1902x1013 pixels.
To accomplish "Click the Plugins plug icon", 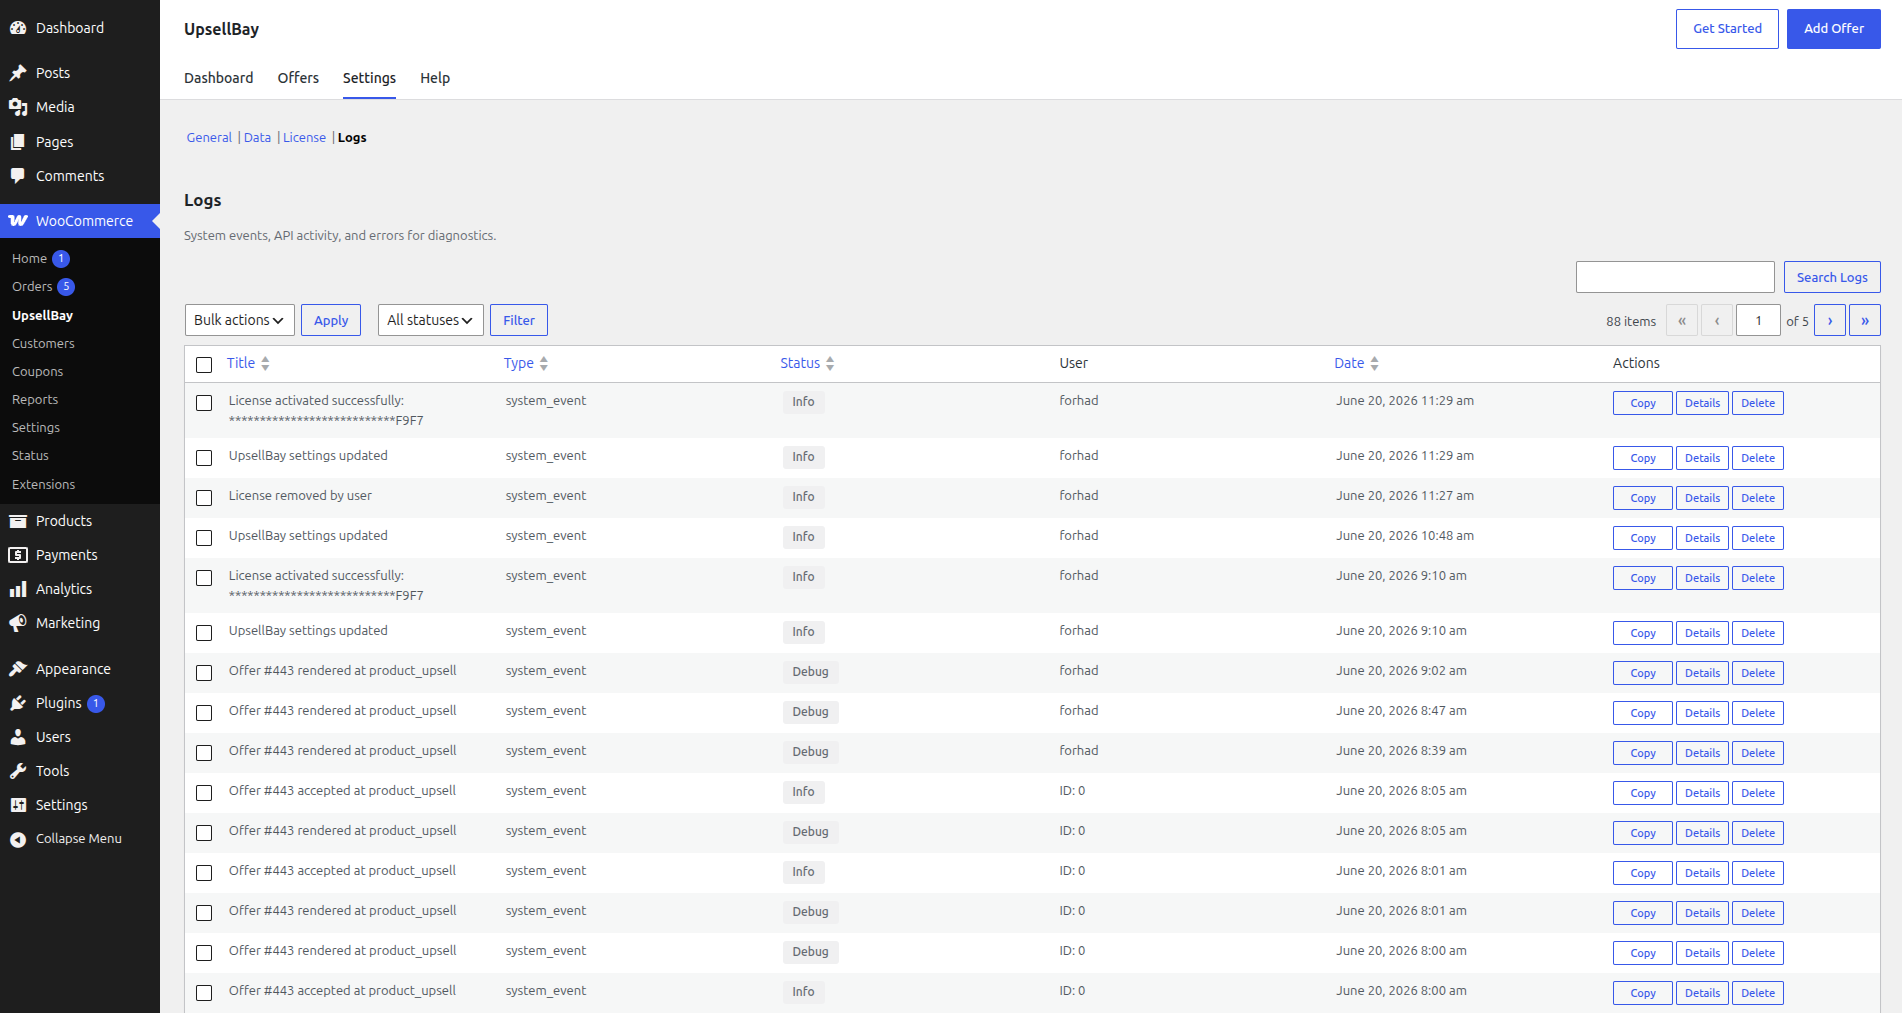I will coord(18,703).
